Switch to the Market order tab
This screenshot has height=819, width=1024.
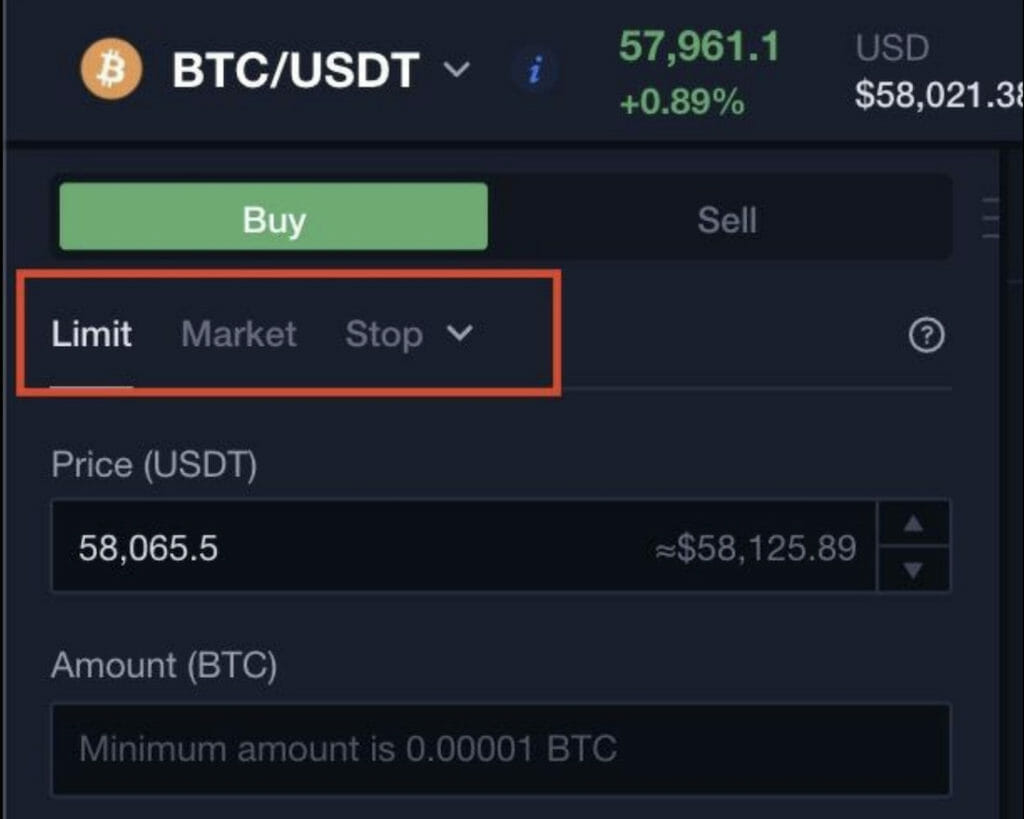point(239,334)
